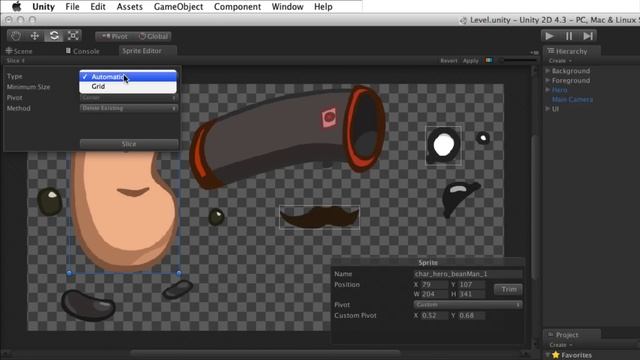Screen dimensions: 640x360
Task: Toggle the color/alpha view icon
Action: click(x=489, y=60)
